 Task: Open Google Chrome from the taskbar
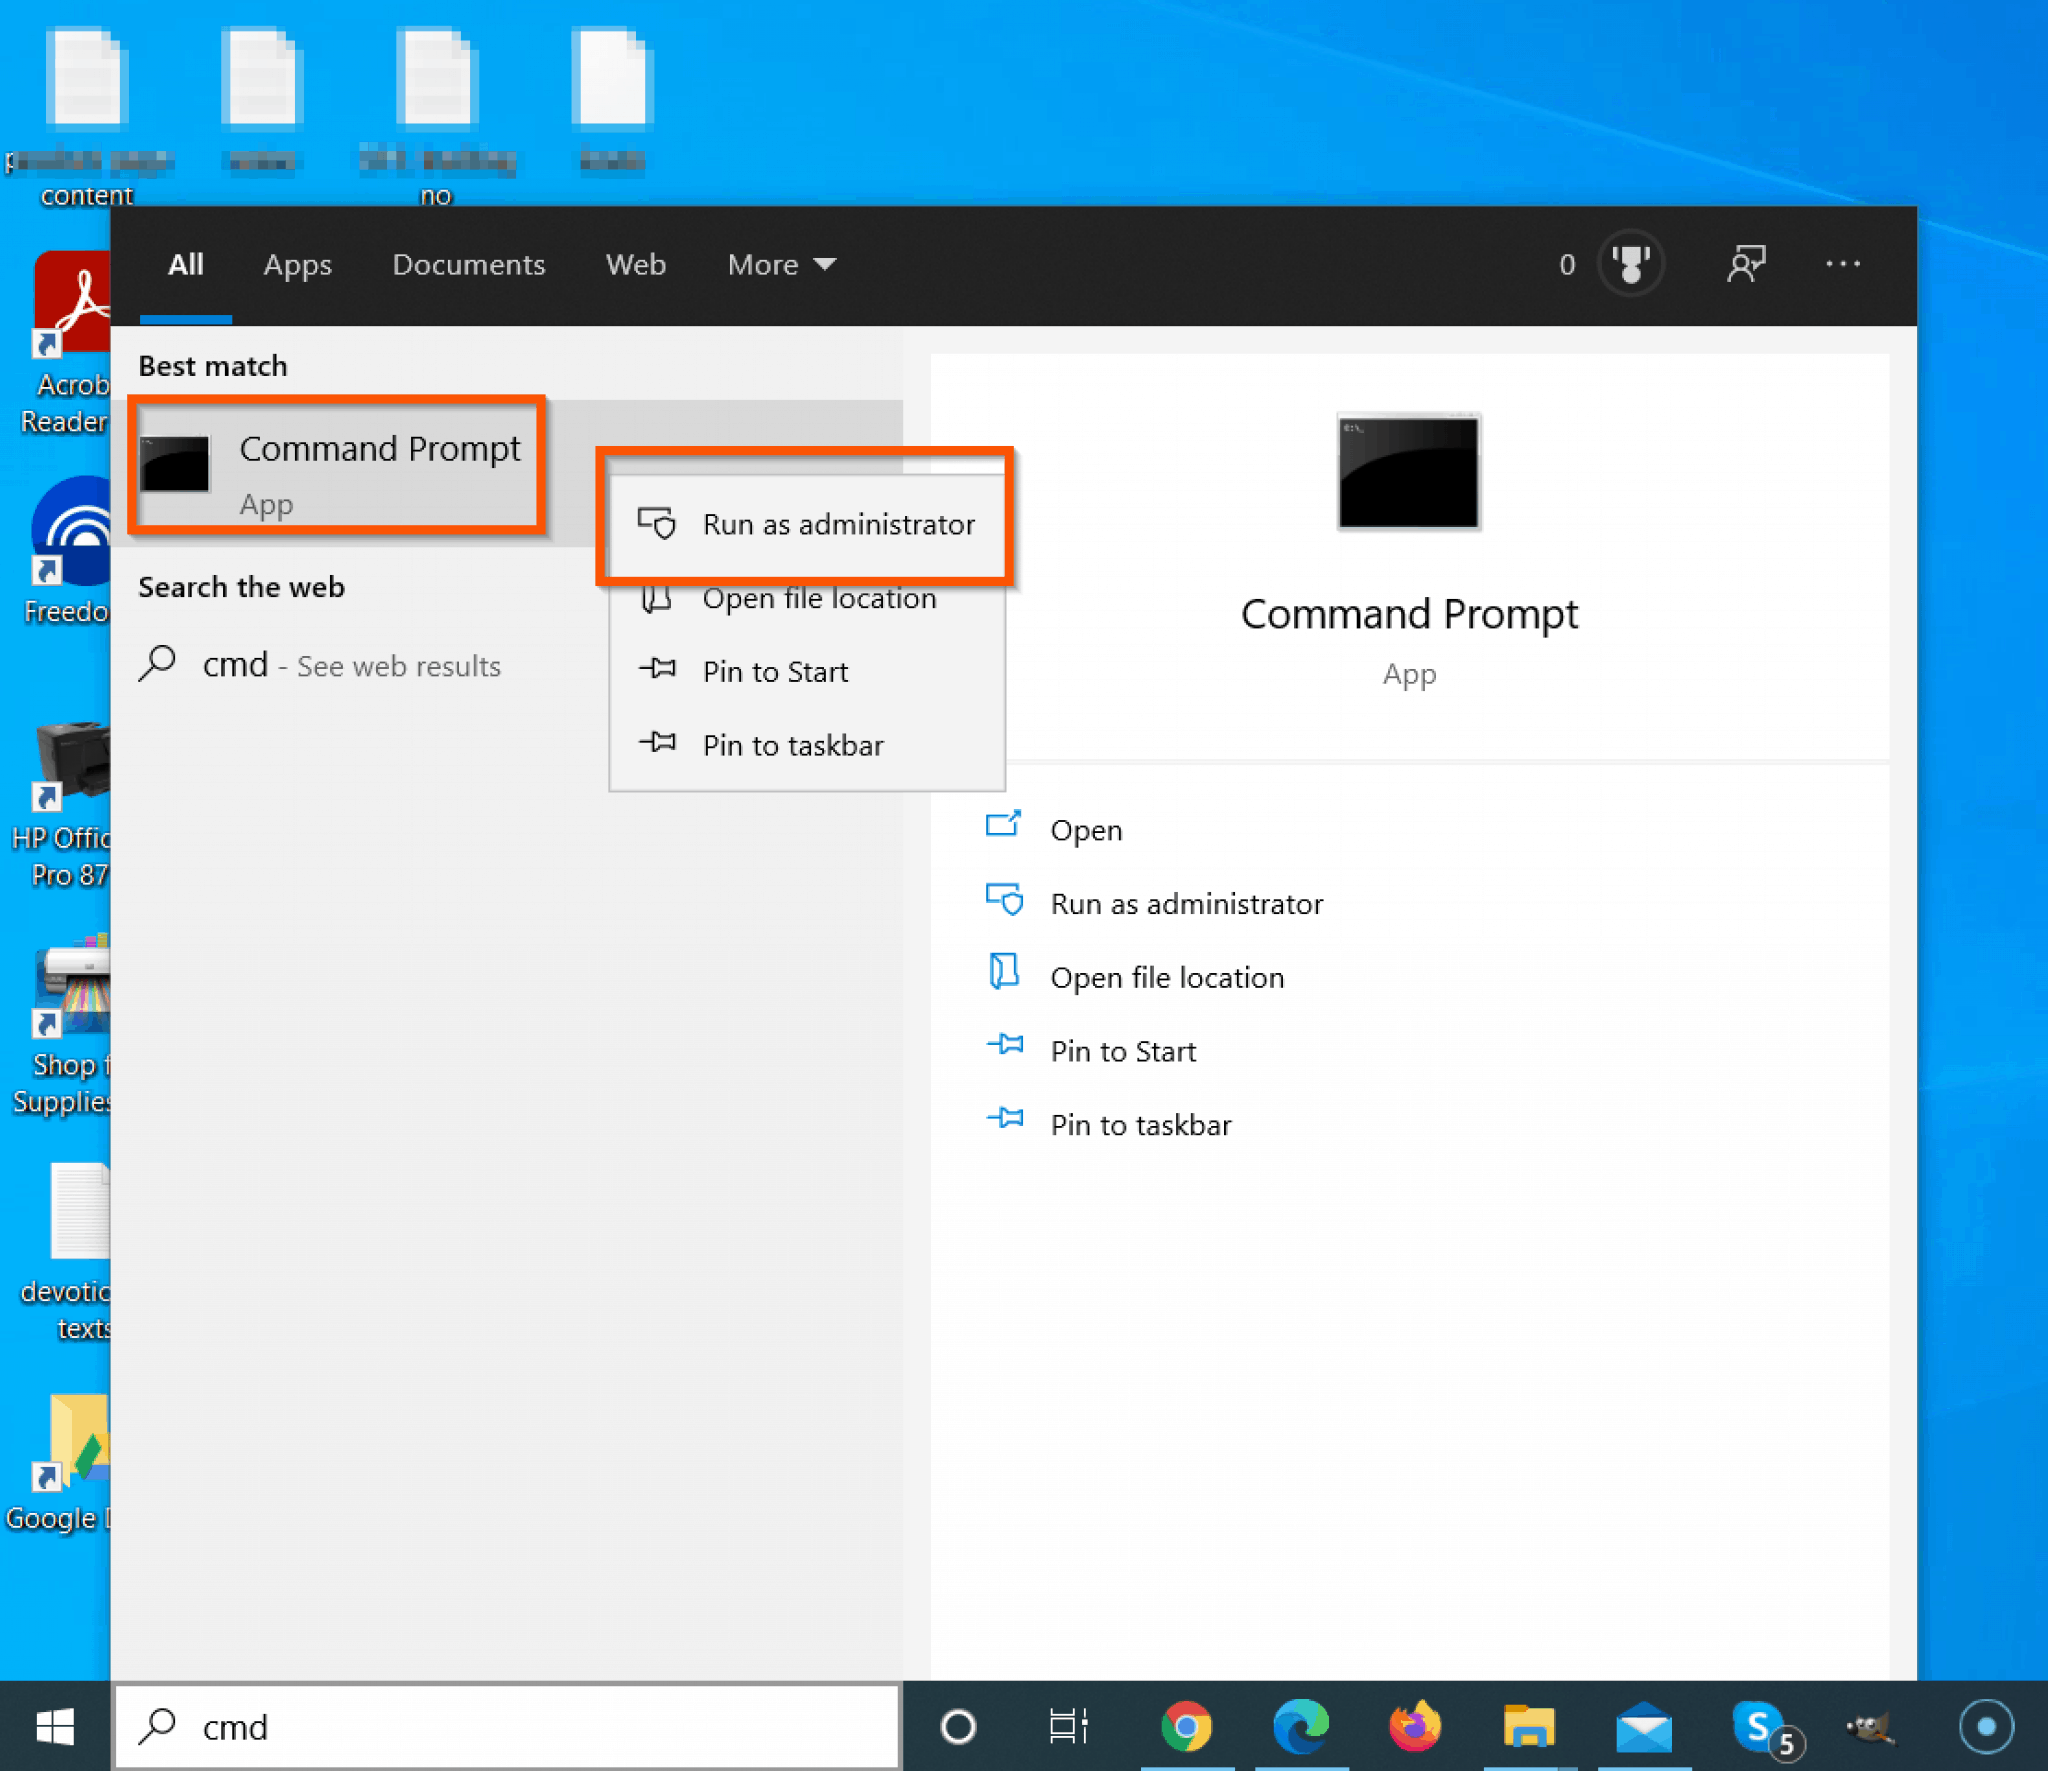pos(1188,1727)
